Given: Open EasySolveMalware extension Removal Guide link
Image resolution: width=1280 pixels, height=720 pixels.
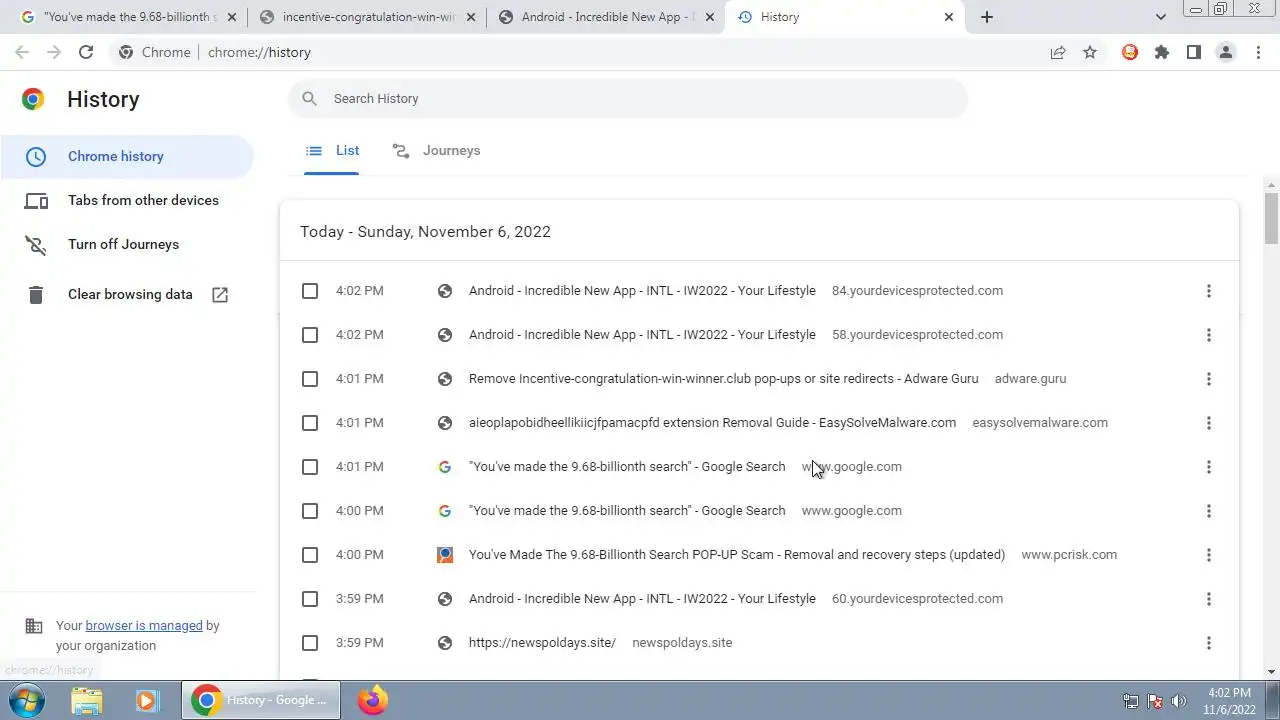Looking at the screenshot, I should 712,423.
